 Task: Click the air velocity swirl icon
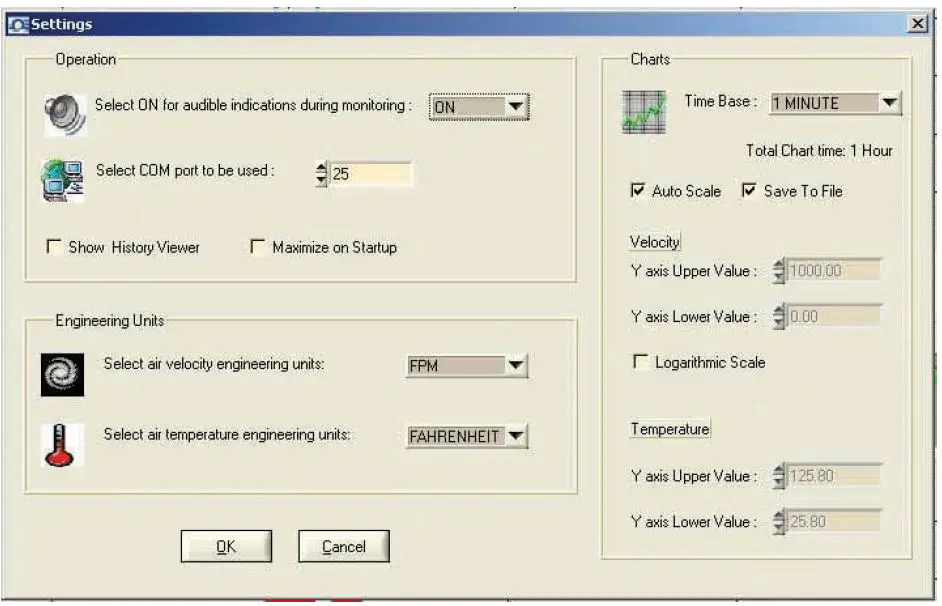point(62,375)
